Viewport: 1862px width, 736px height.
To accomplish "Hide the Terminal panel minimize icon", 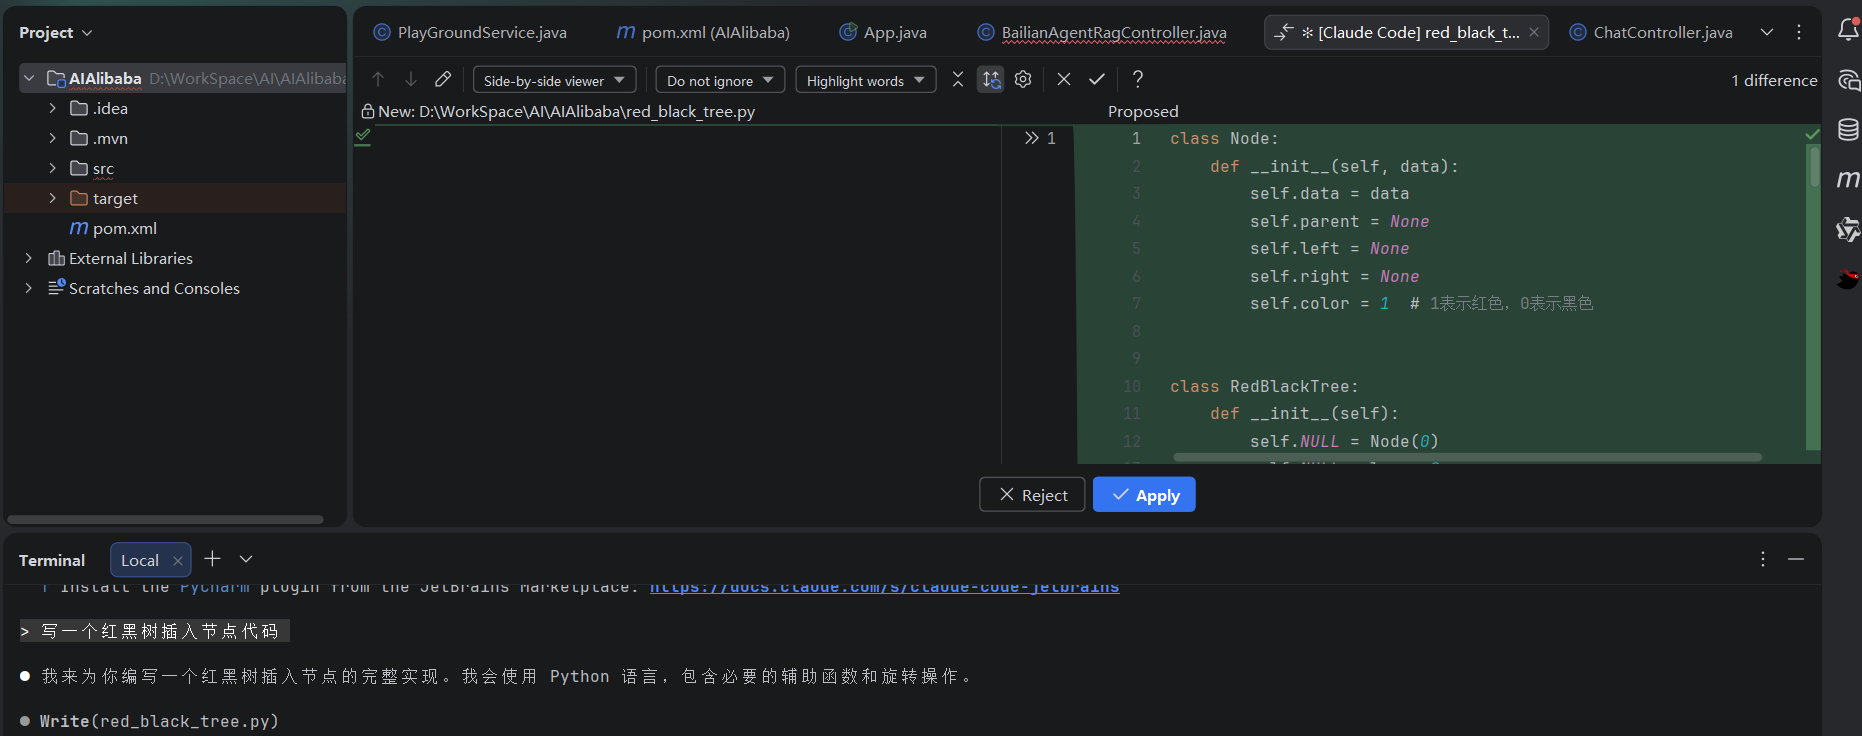I will coord(1796,559).
